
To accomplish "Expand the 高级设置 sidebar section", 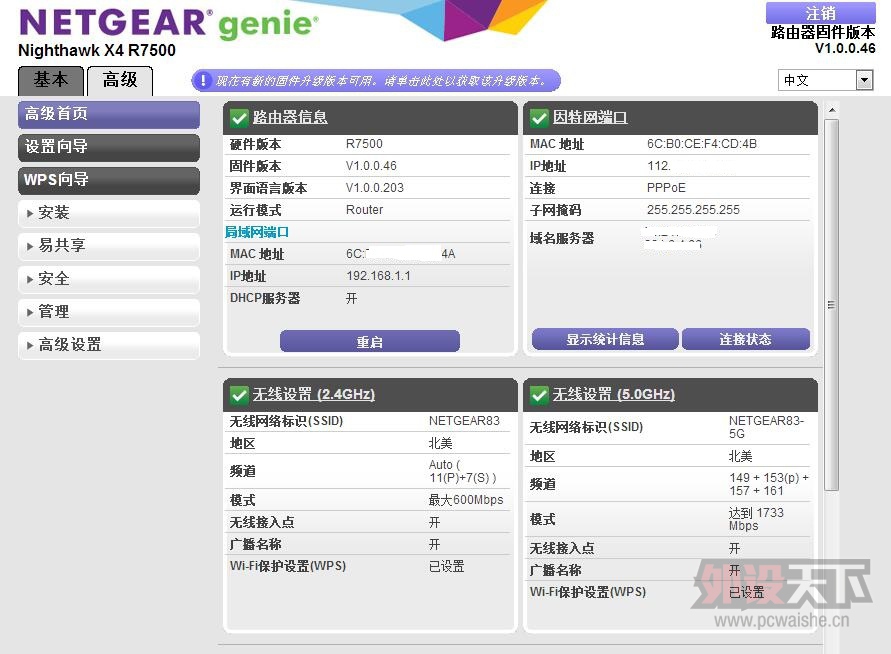I will point(109,345).
